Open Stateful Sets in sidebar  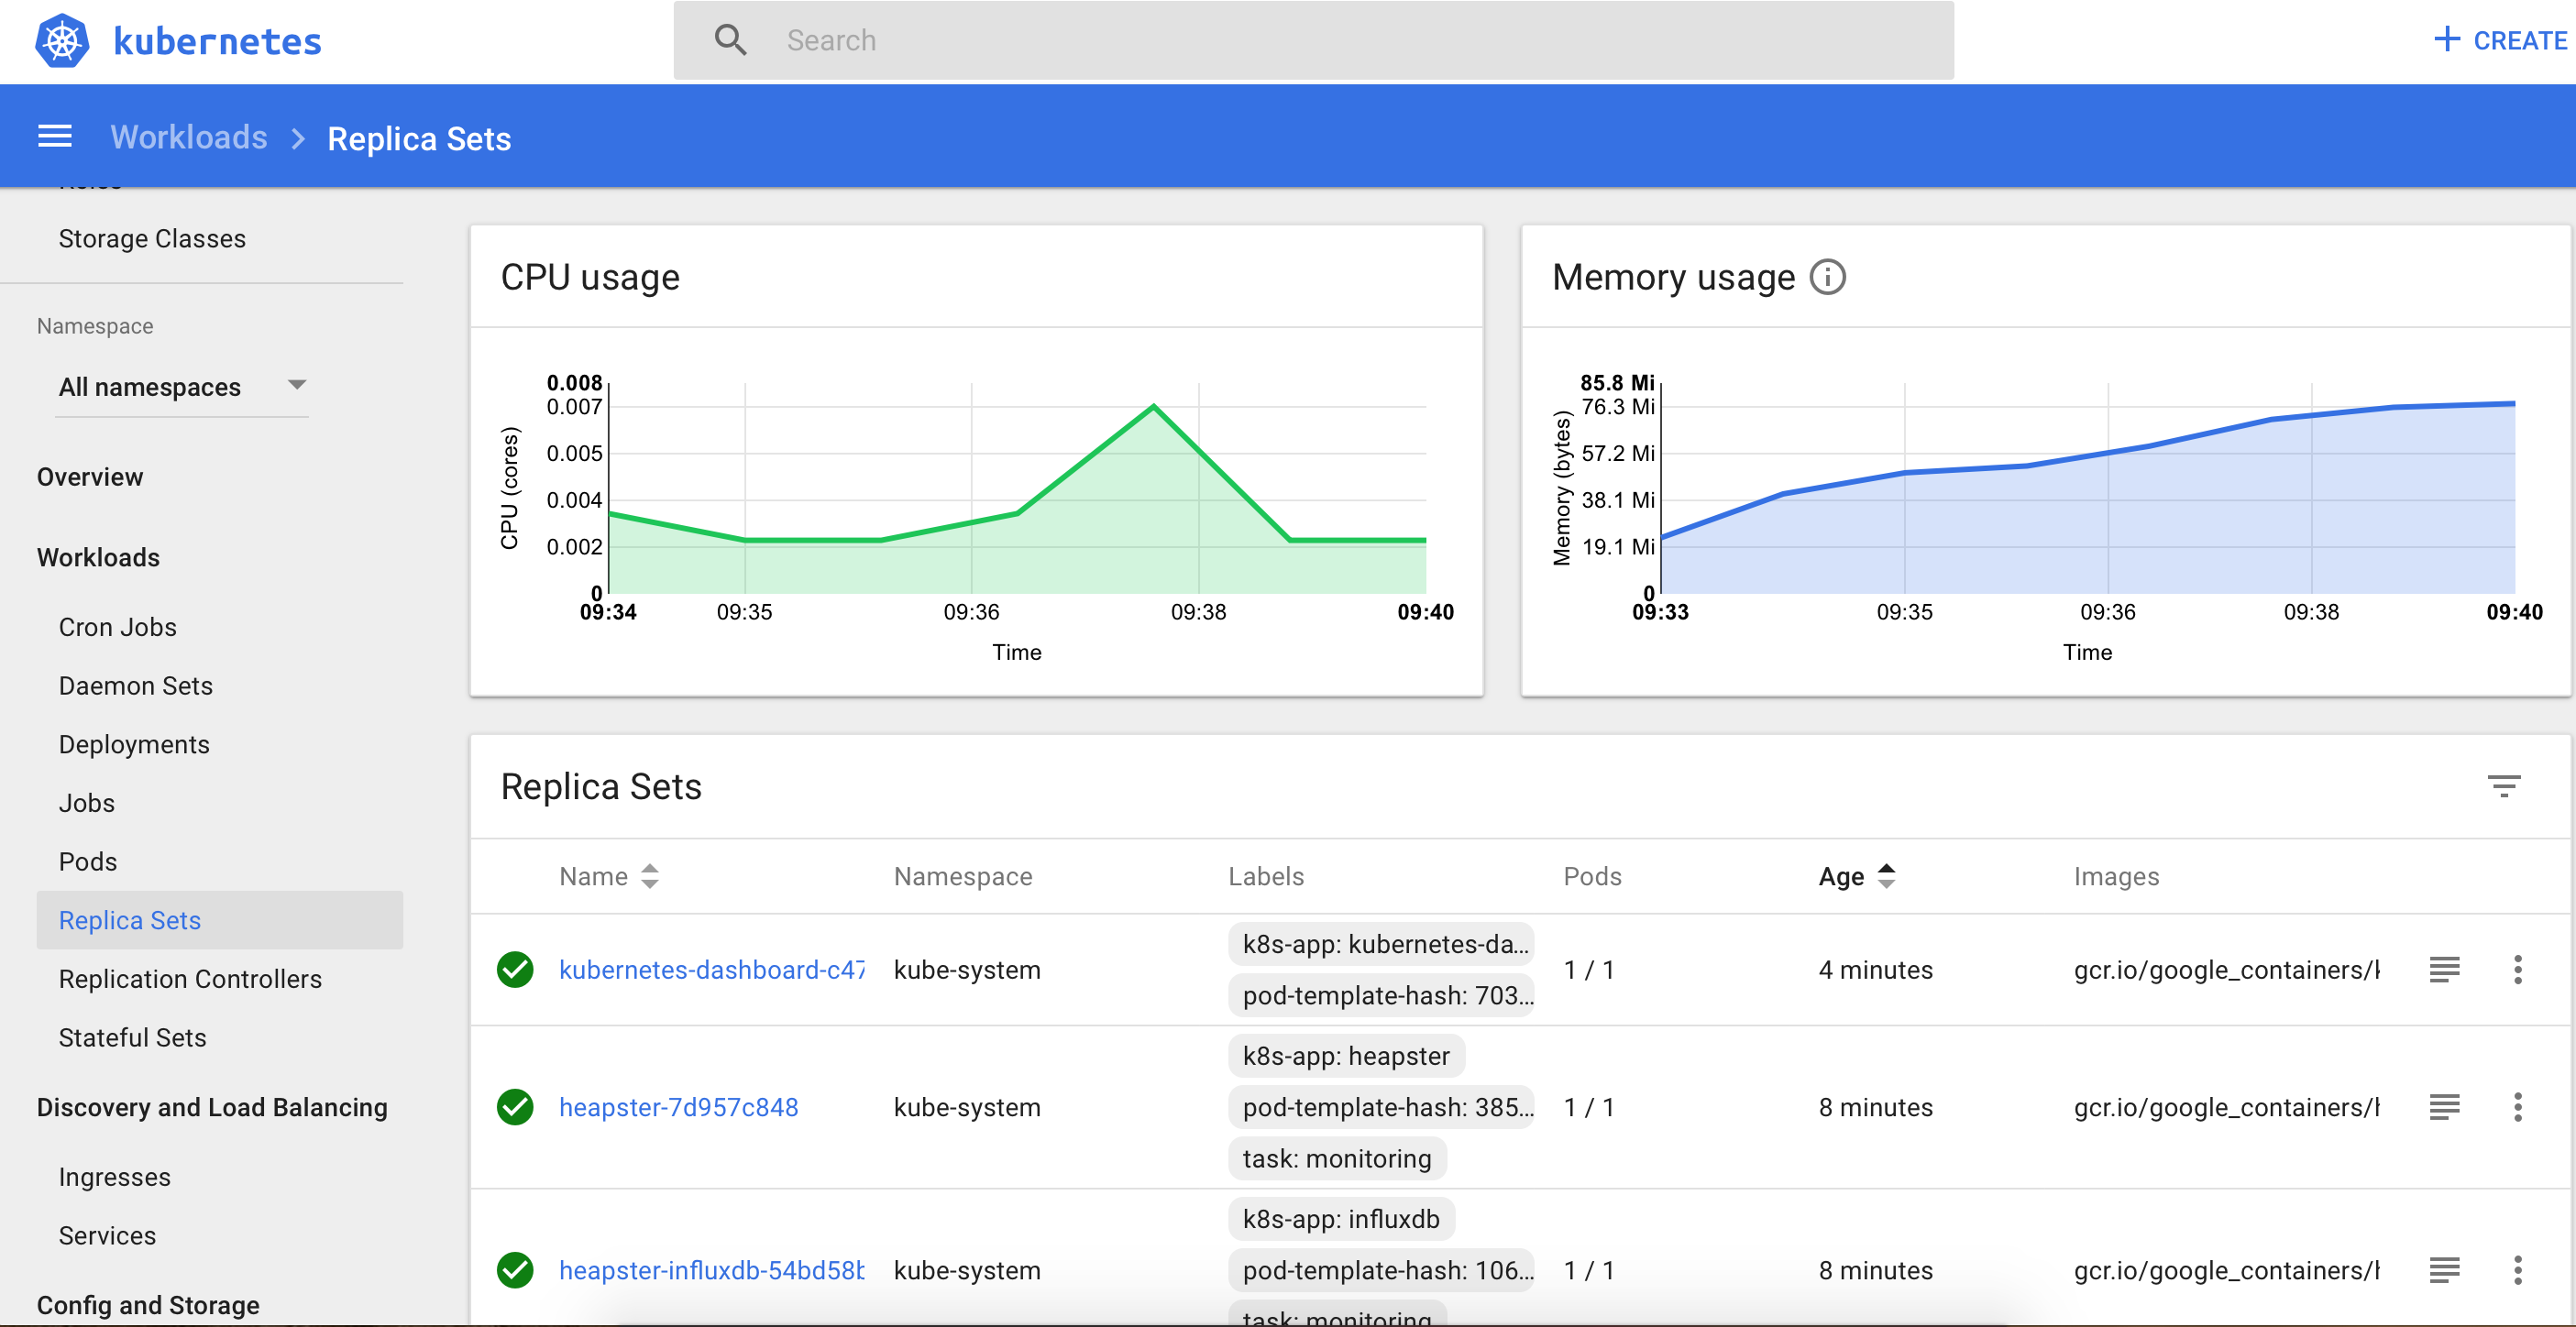[x=132, y=1037]
